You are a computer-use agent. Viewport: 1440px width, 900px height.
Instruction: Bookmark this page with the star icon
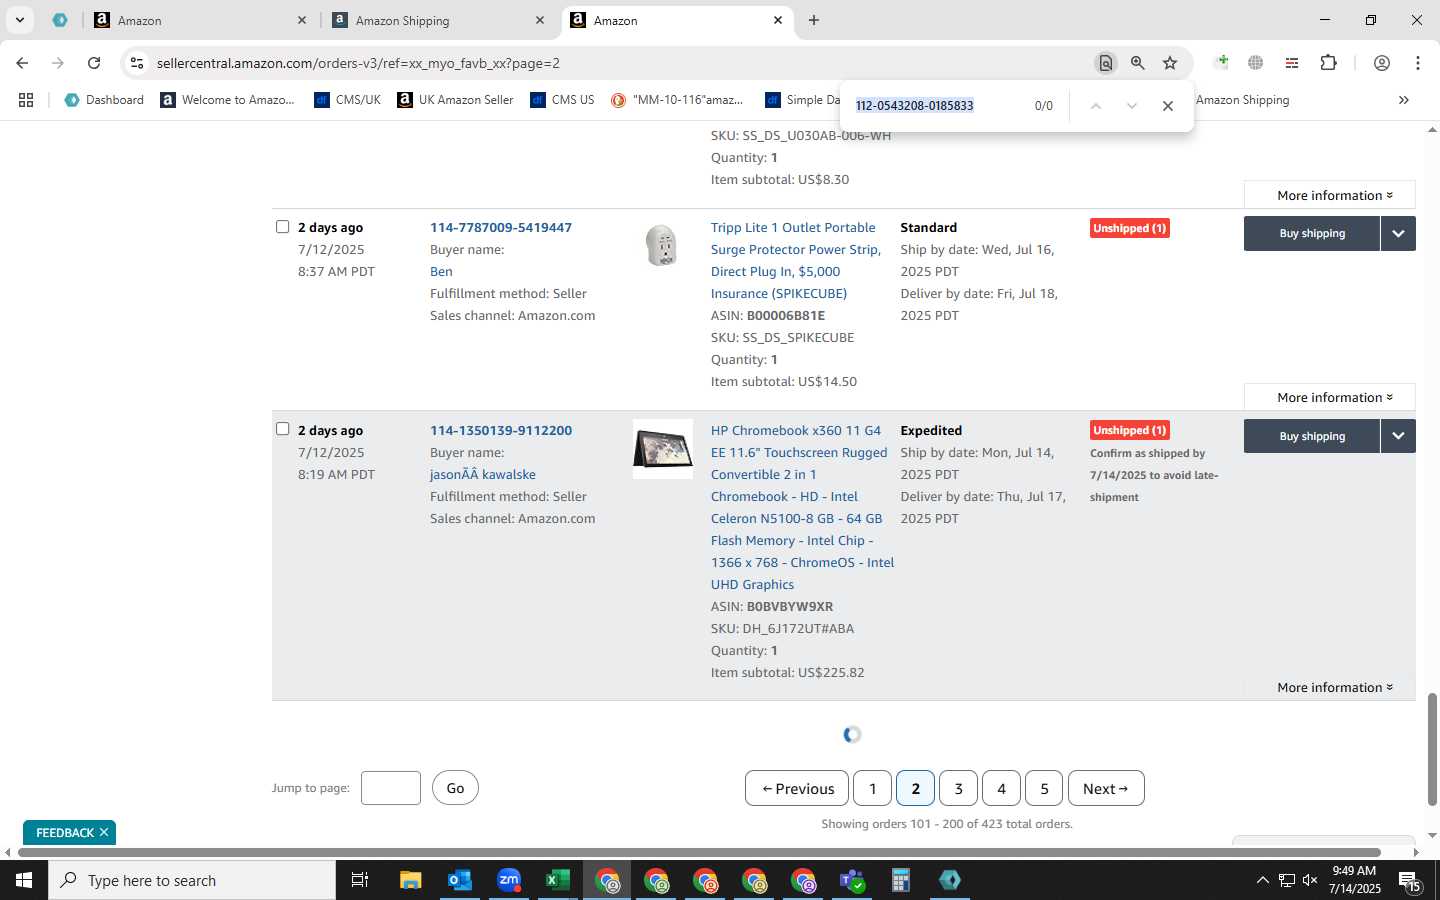1170,63
